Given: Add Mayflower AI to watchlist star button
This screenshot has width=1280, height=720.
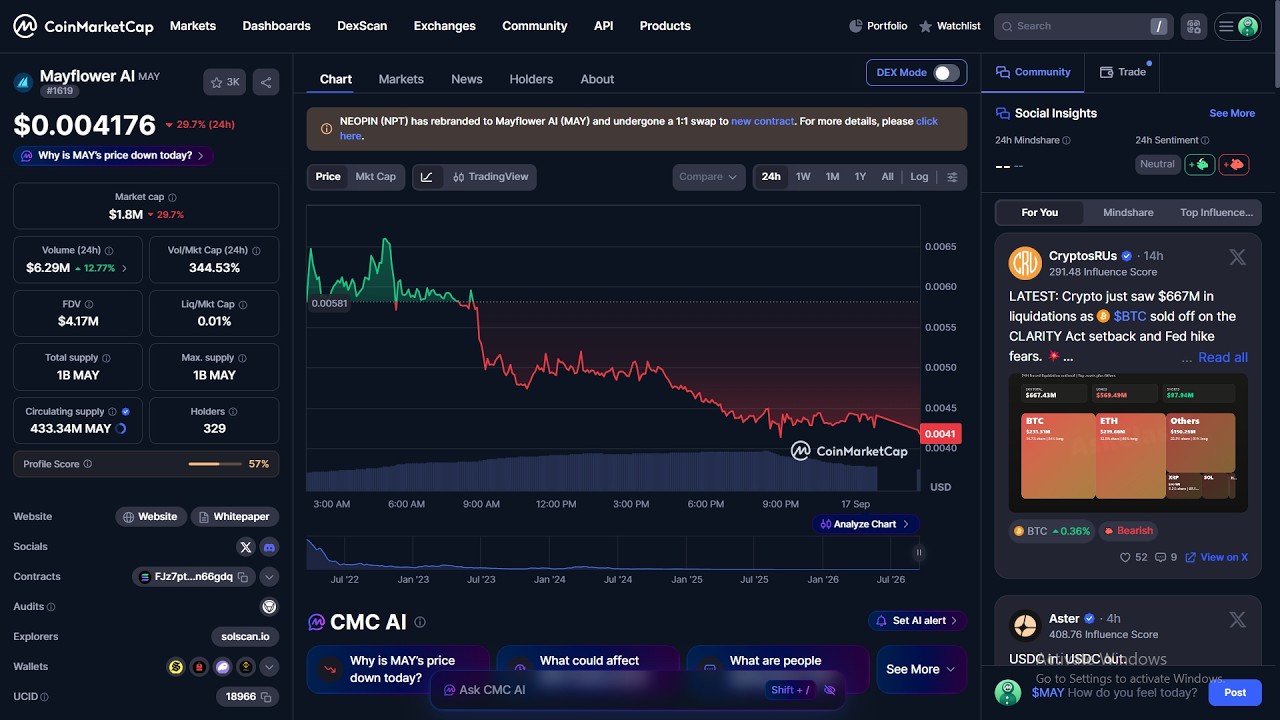Looking at the screenshot, I should click(x=225, y=82).
